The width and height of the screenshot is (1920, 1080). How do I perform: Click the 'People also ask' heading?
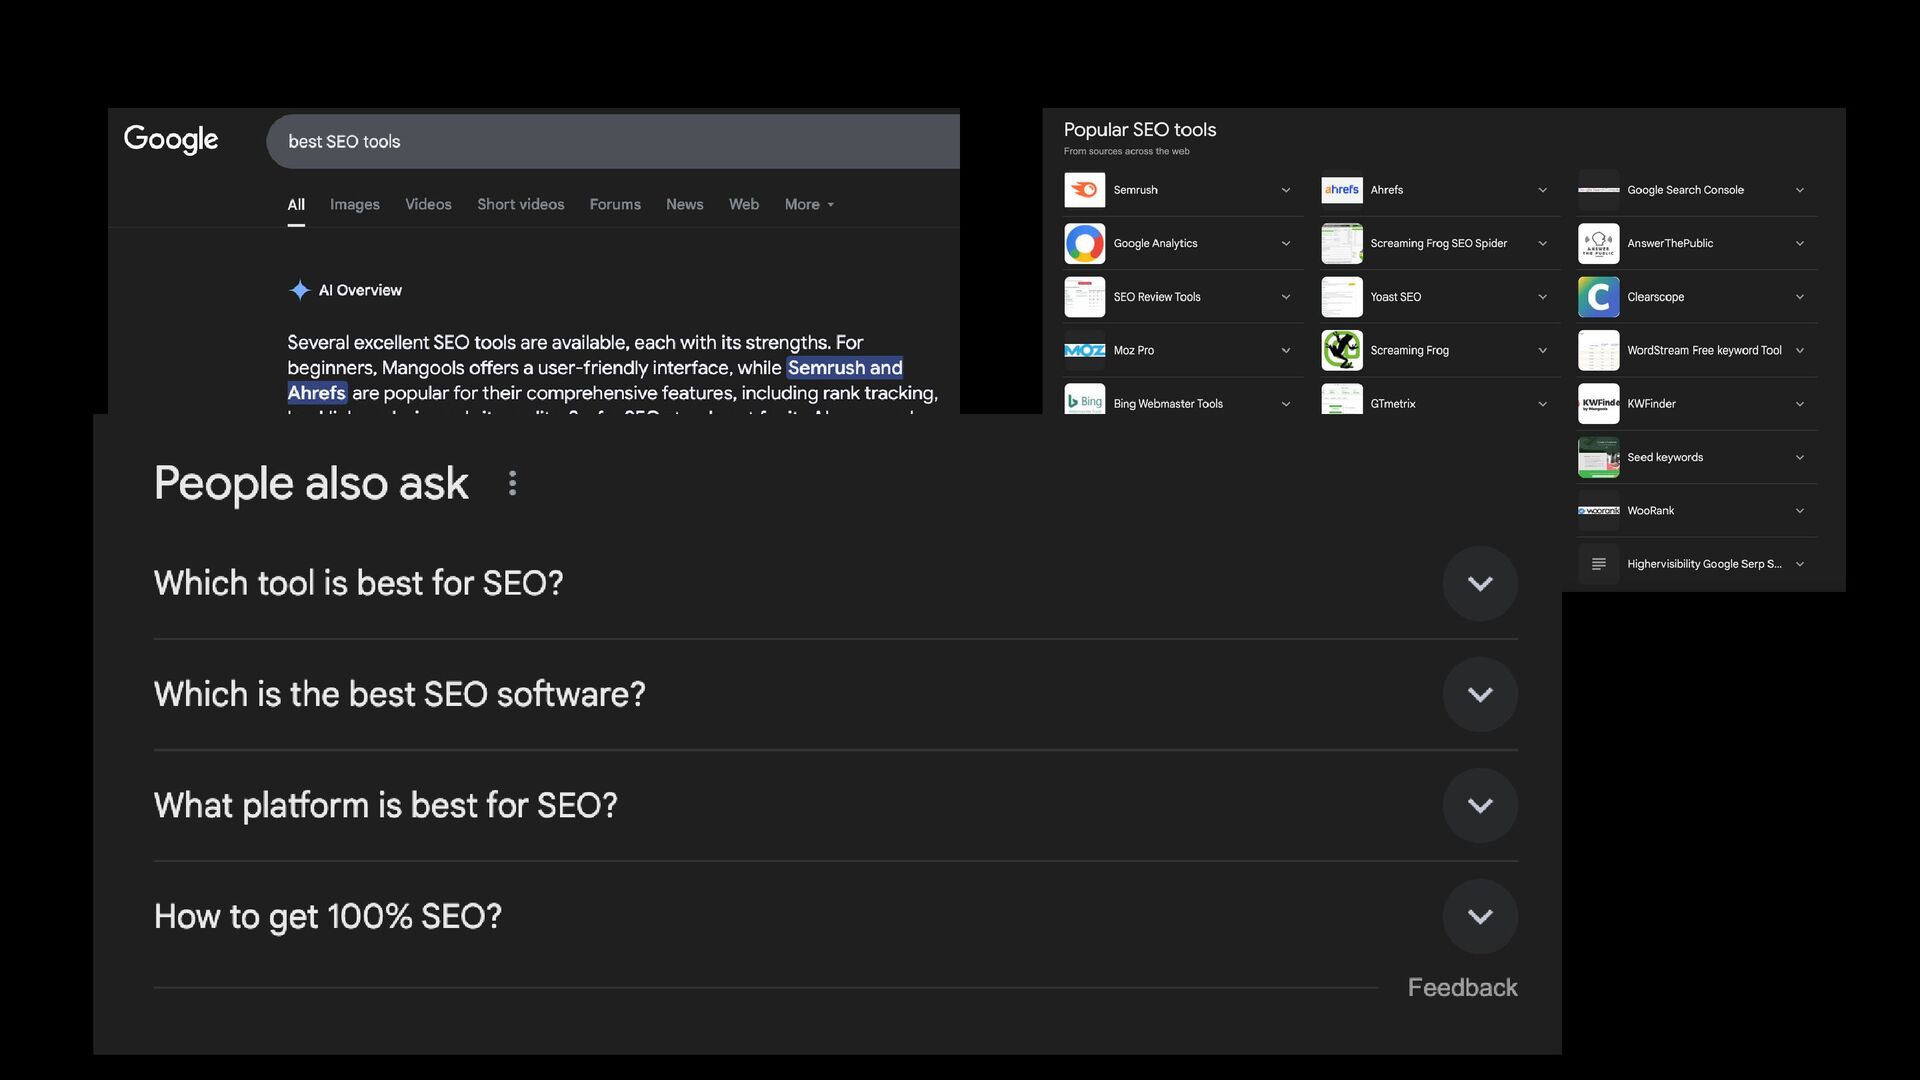click(311, 484)
